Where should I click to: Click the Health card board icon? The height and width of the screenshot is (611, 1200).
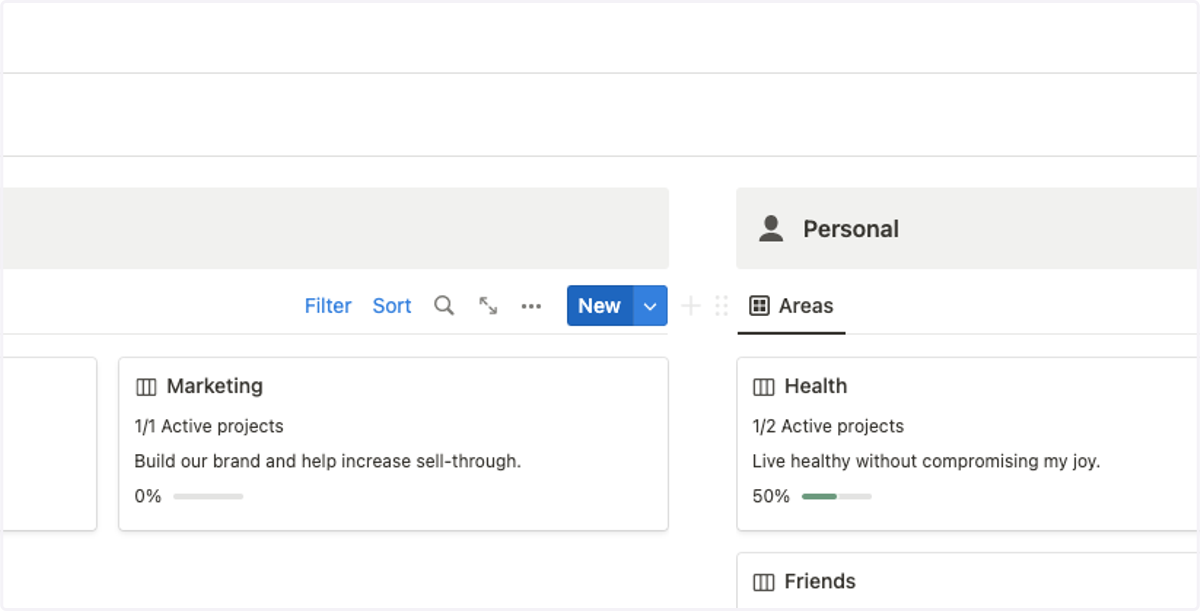pyautogui.click(x=764, y=387)
